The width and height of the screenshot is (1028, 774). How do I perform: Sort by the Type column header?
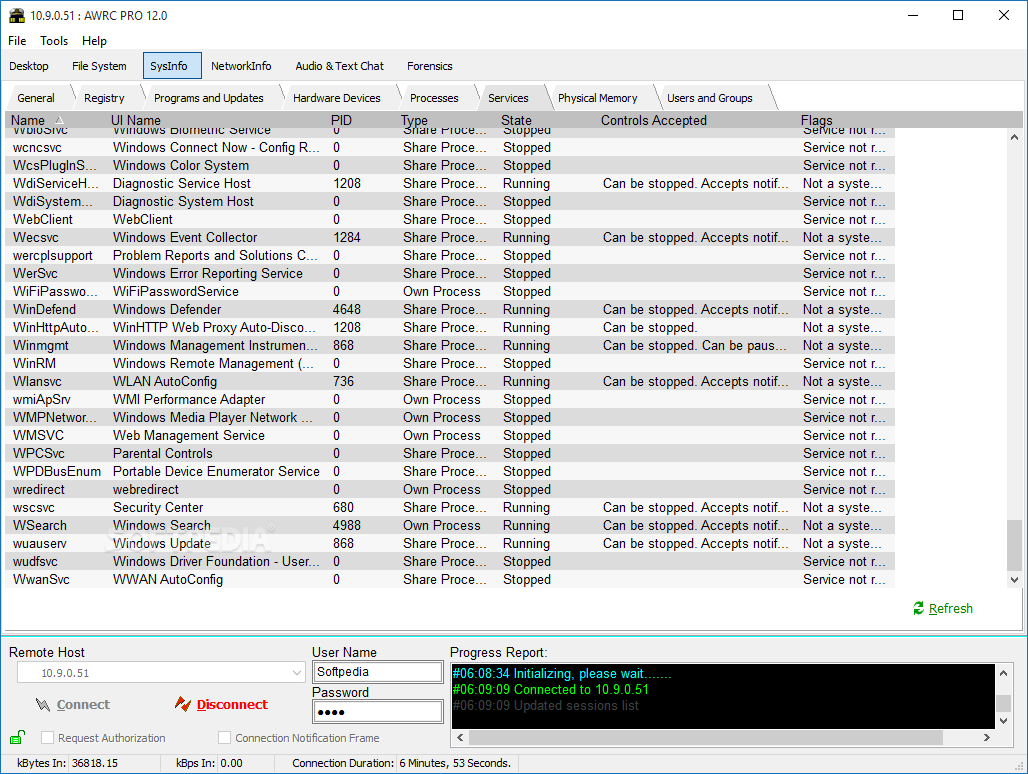(x=446, y=120)
